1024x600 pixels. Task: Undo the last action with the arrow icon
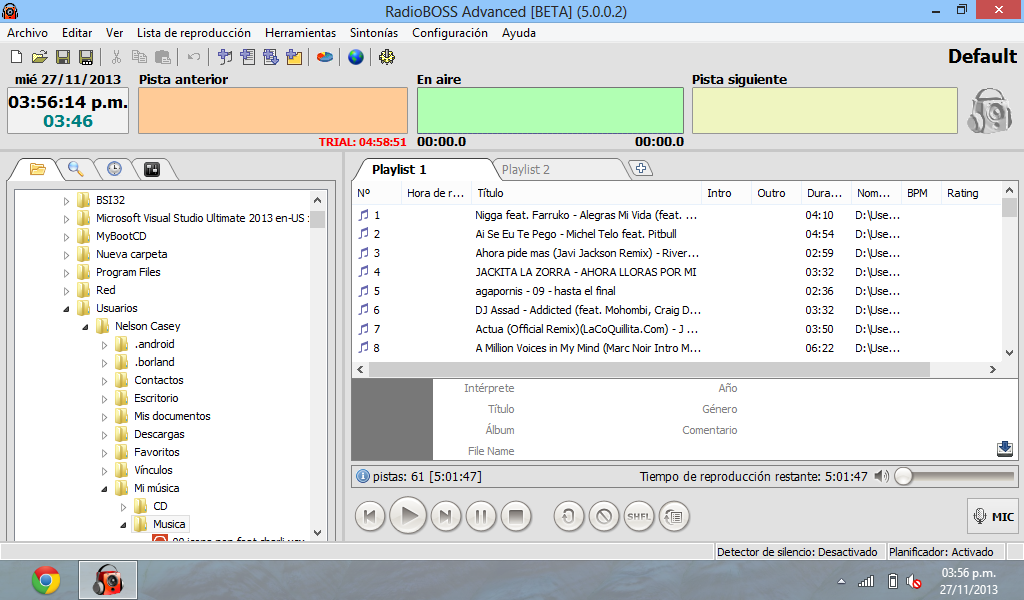(193, 57)
